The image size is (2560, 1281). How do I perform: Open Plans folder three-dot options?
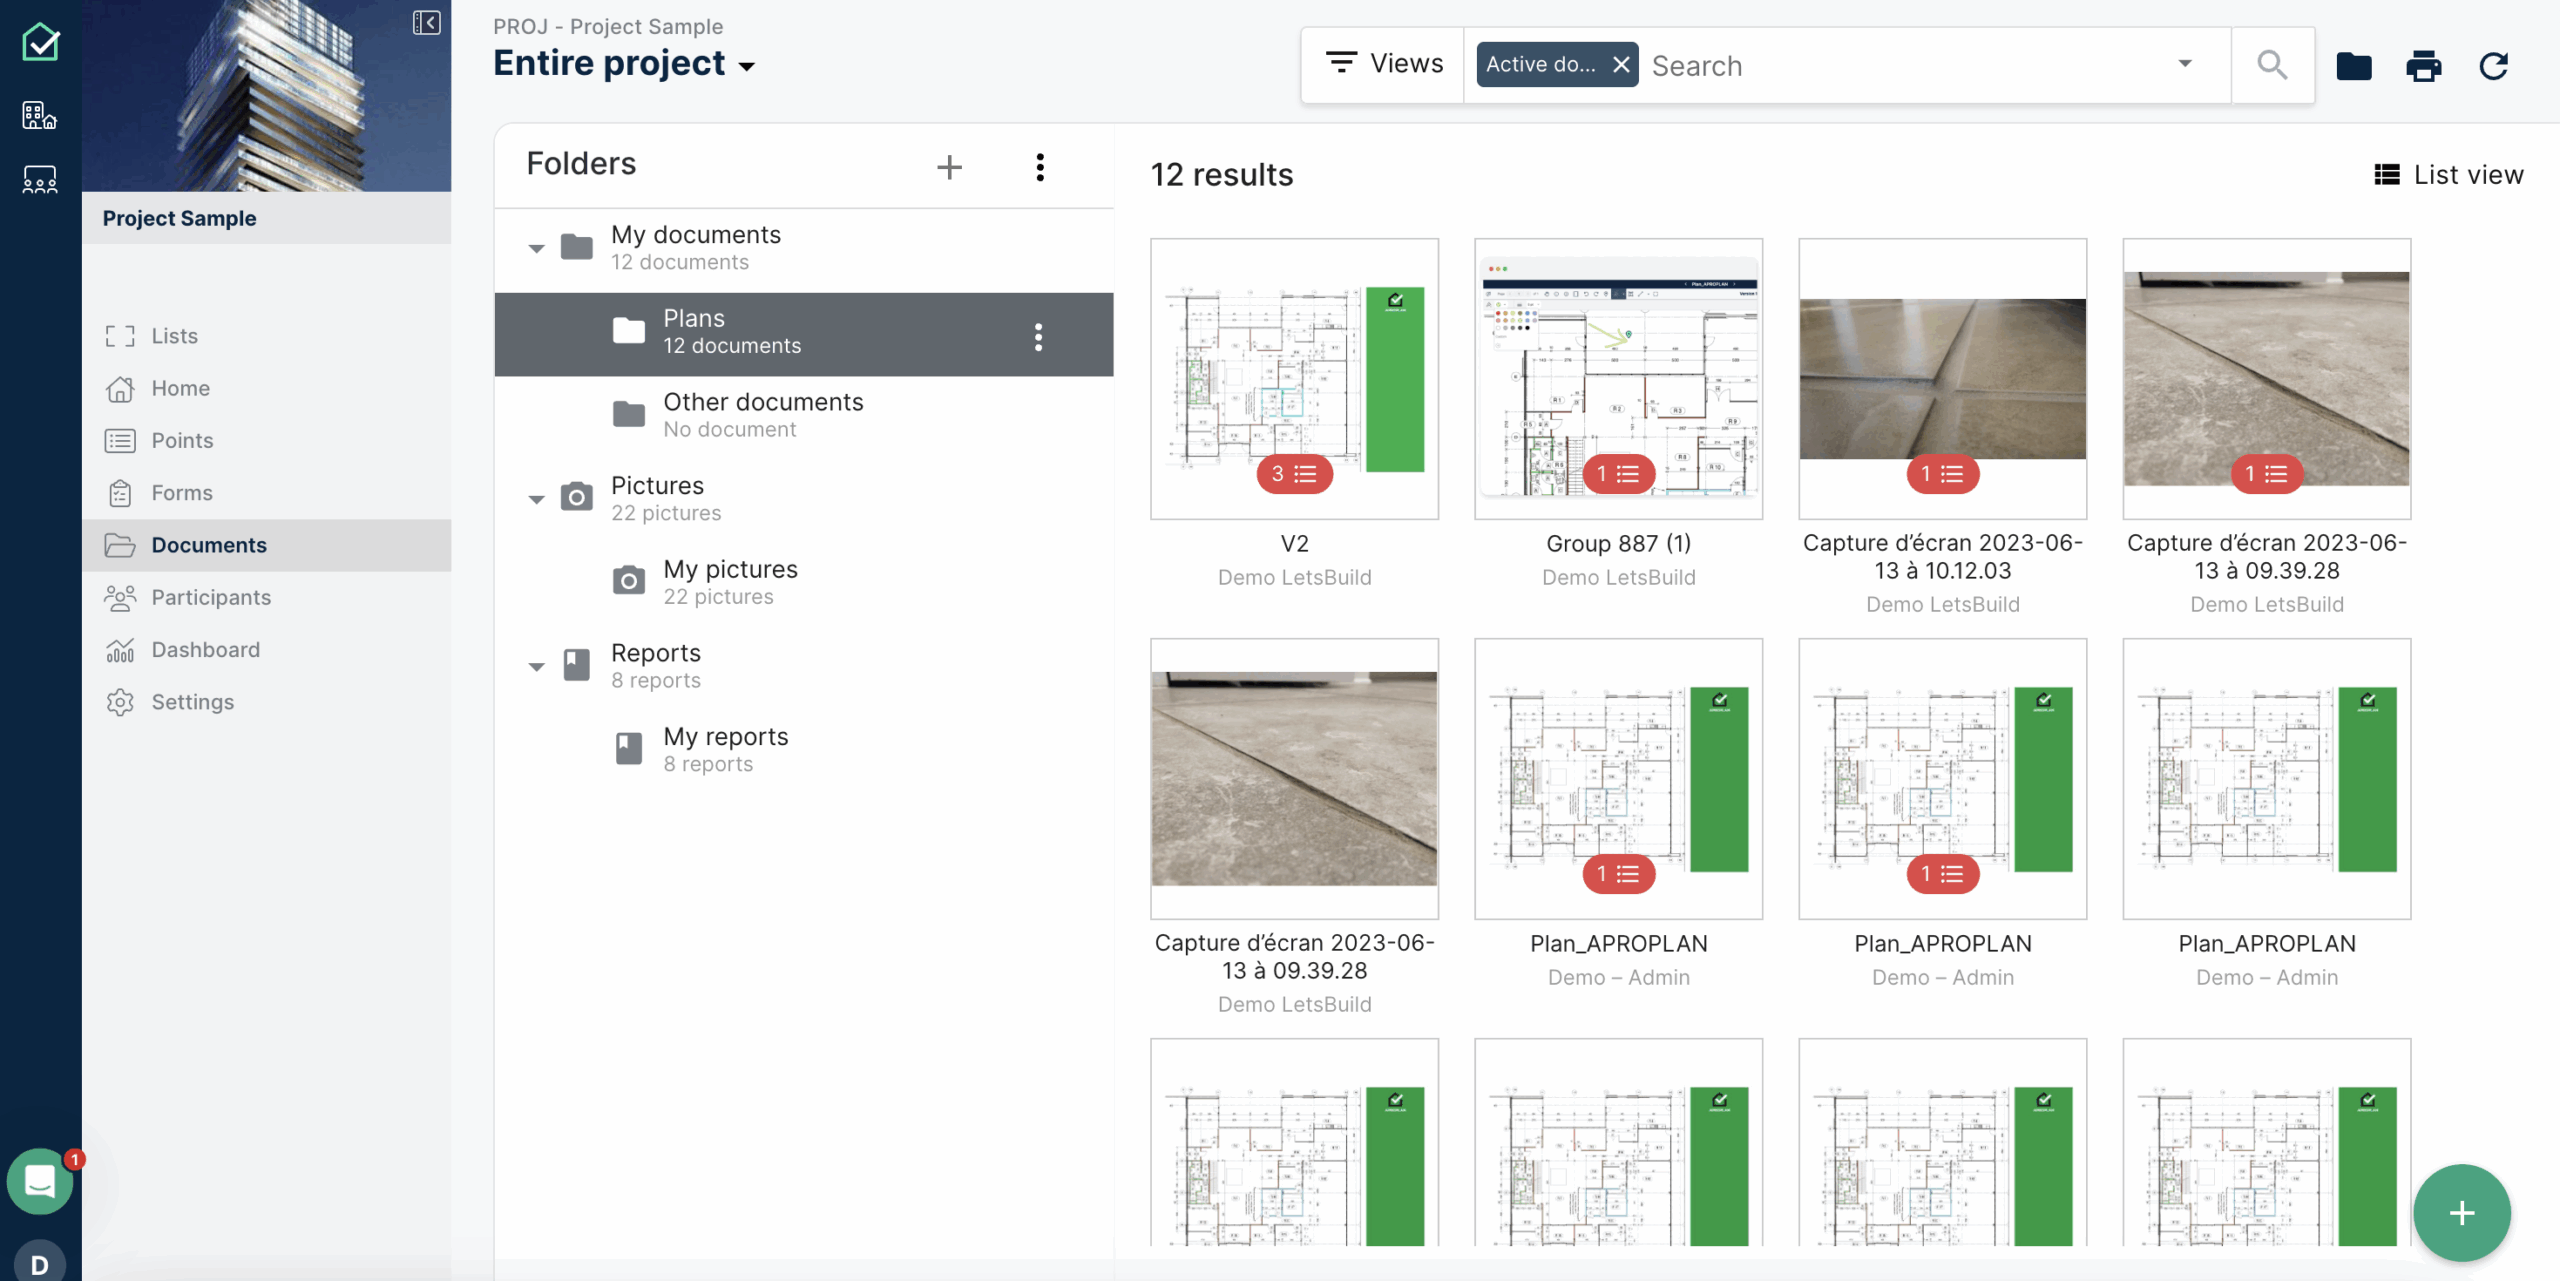point(1038,336)
